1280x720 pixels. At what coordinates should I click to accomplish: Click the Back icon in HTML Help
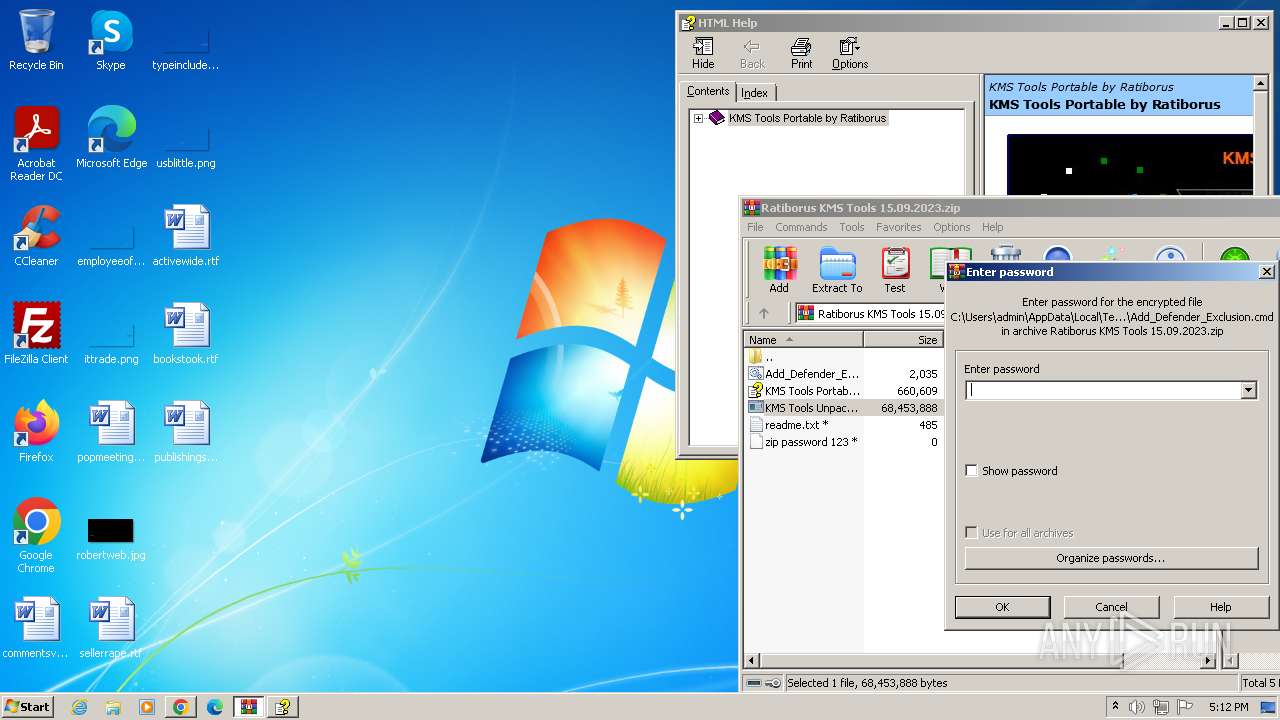coord(752,54)
